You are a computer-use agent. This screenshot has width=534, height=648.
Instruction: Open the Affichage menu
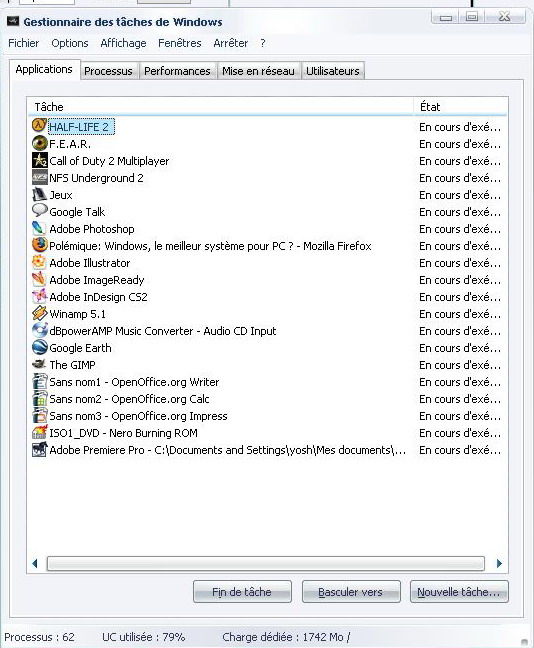(x=123, y=43)
